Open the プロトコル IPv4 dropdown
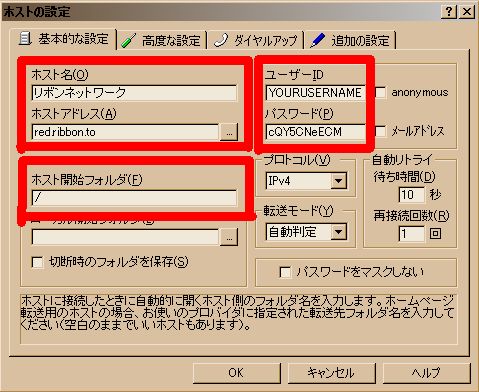Image resolution: width=479 pixels, height=392 pixels. [x=339, y=181]
